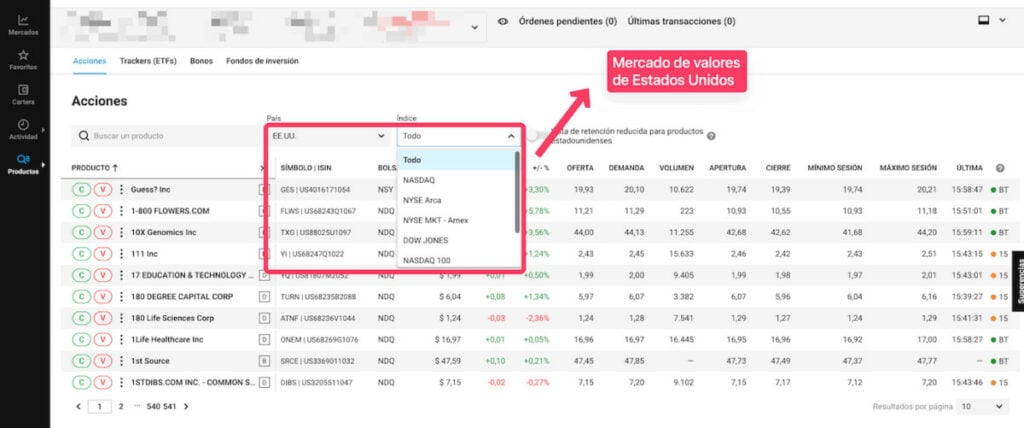Switch to the Acciones tab
The image size is (1024, 428).
coord(89,61)
